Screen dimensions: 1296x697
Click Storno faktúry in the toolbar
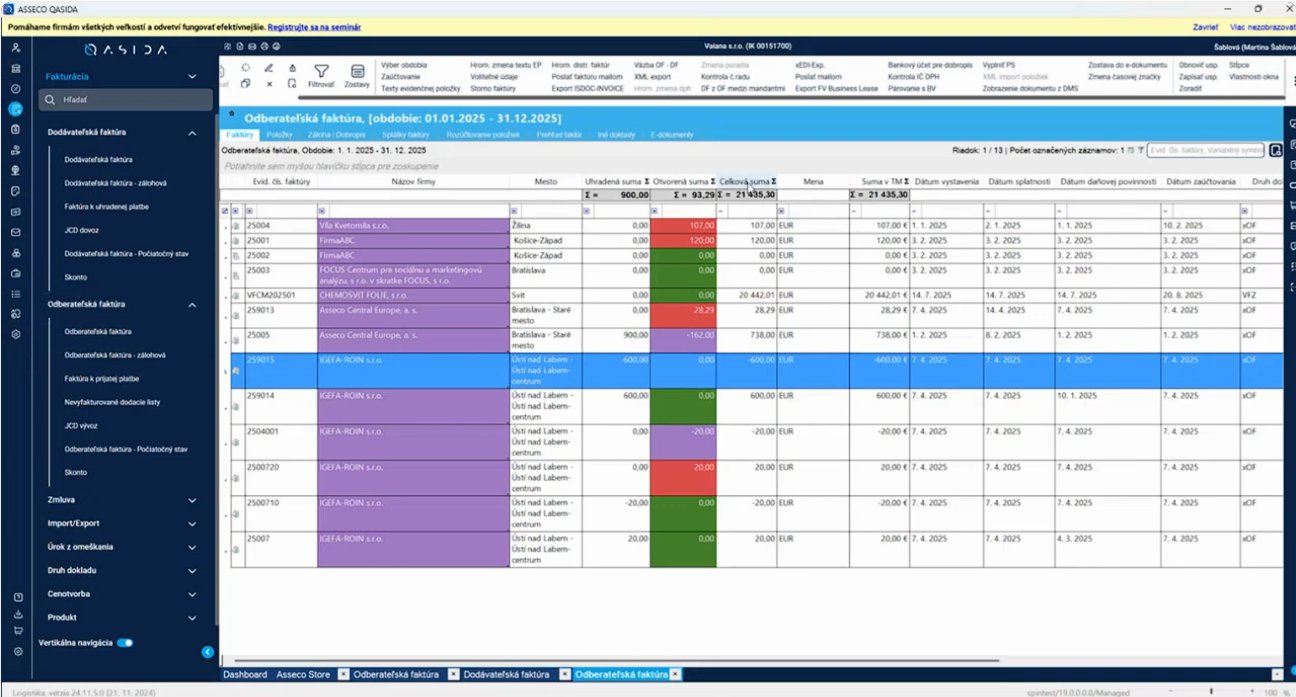click(495, 88)
